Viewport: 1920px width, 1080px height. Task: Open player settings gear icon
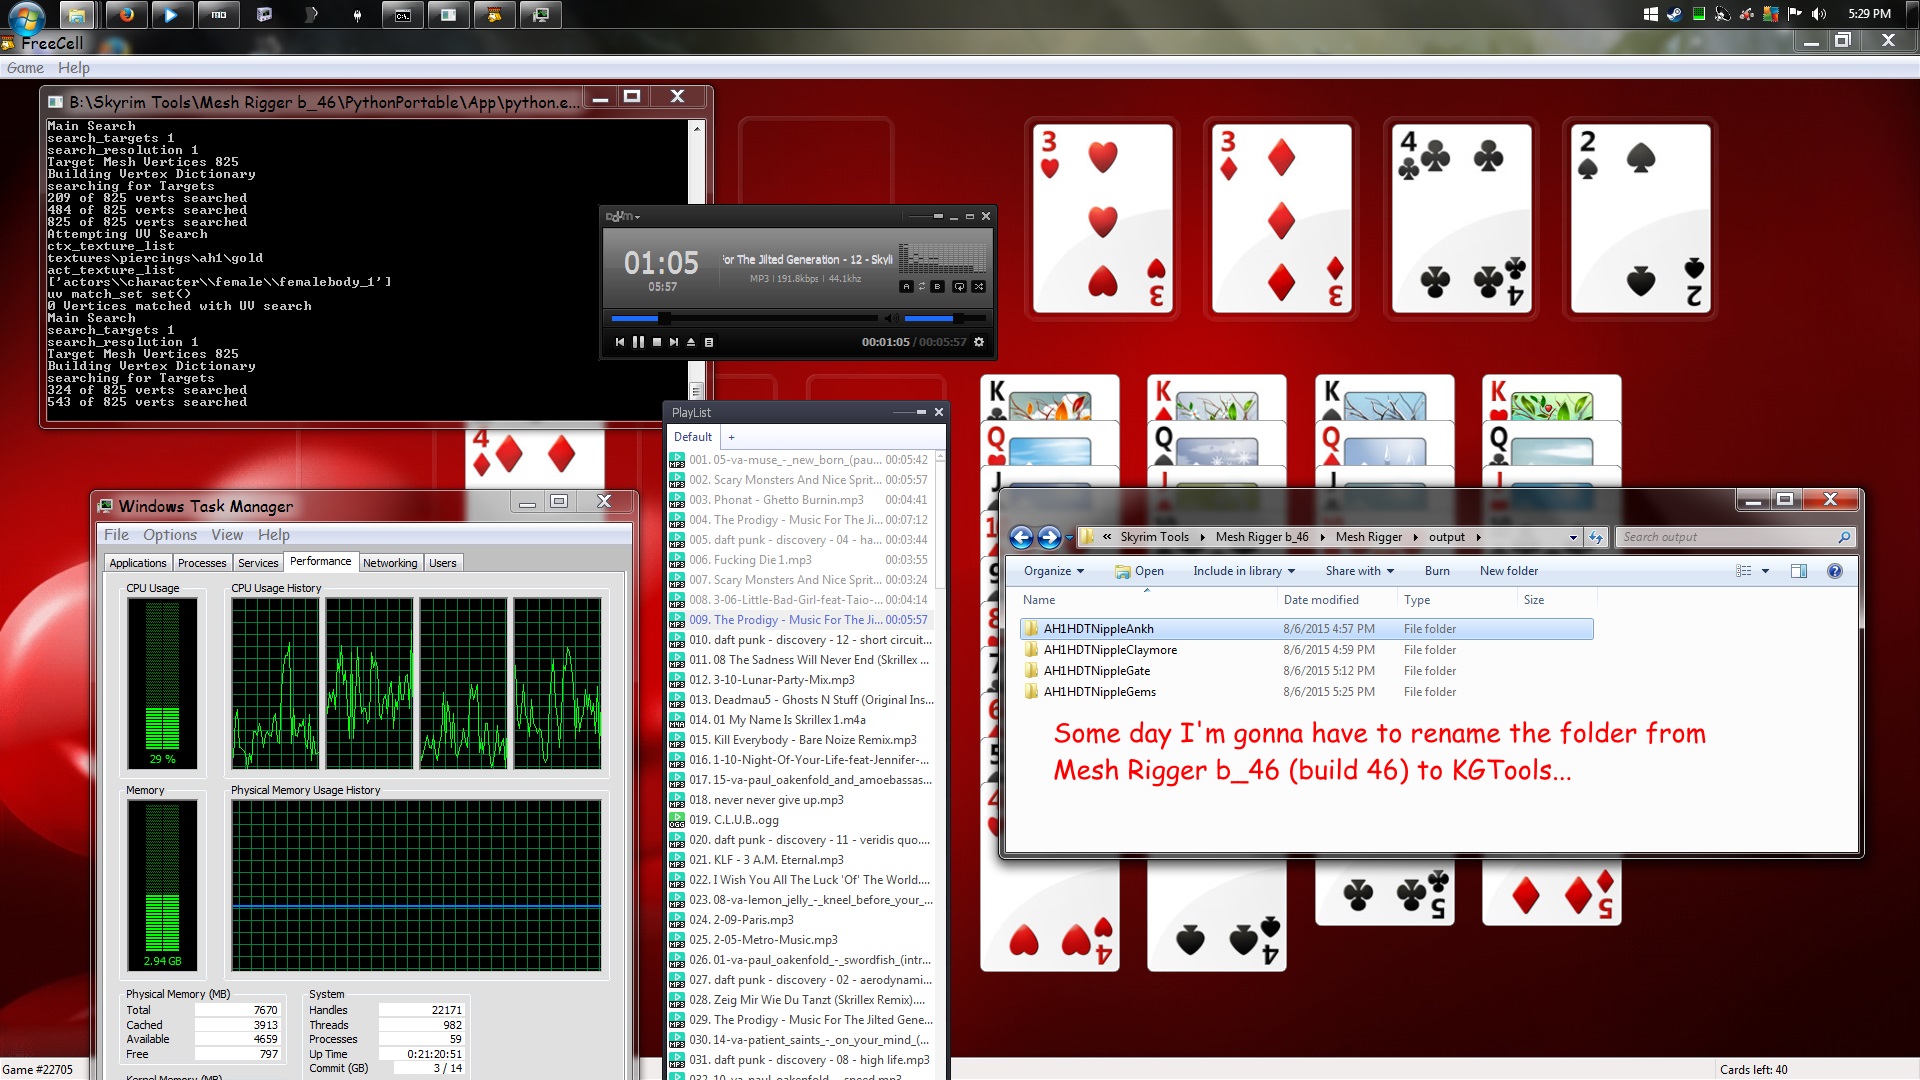979,342
